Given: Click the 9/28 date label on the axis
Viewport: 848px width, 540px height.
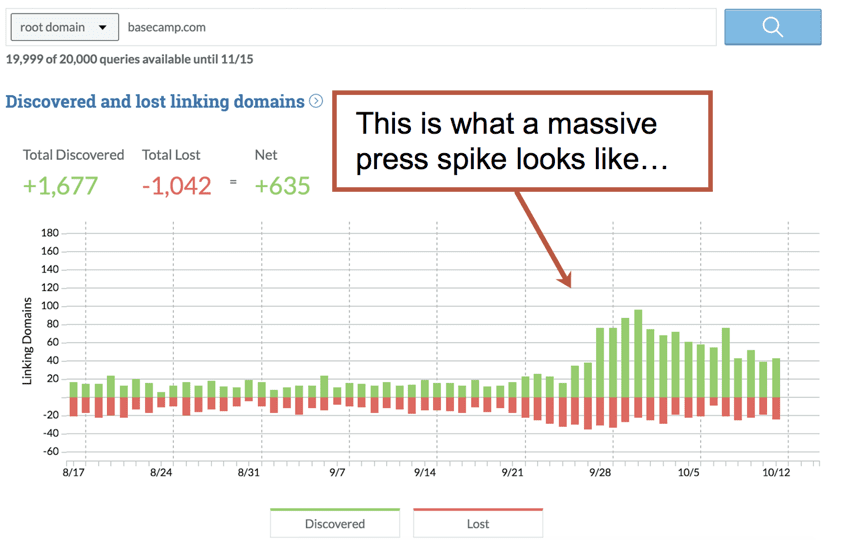Looking at the screenshot, I should click(600, 472).
